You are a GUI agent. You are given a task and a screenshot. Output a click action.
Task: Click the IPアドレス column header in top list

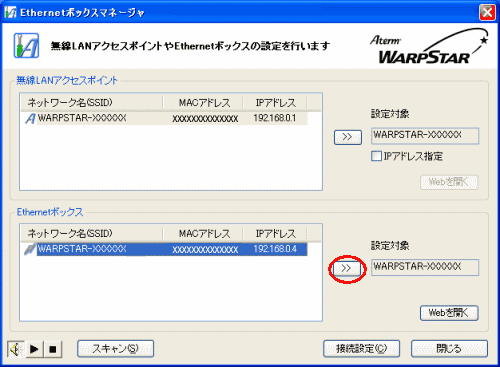275,103
